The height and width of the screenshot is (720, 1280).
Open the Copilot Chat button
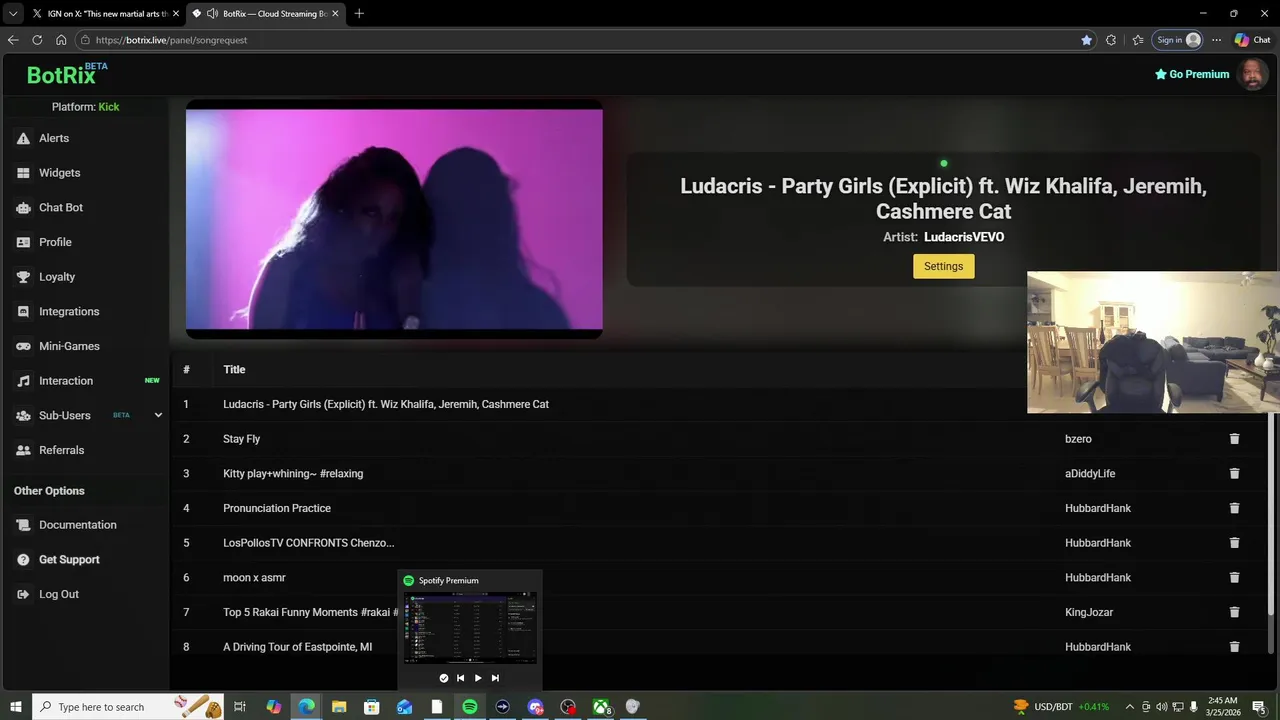1252,40
